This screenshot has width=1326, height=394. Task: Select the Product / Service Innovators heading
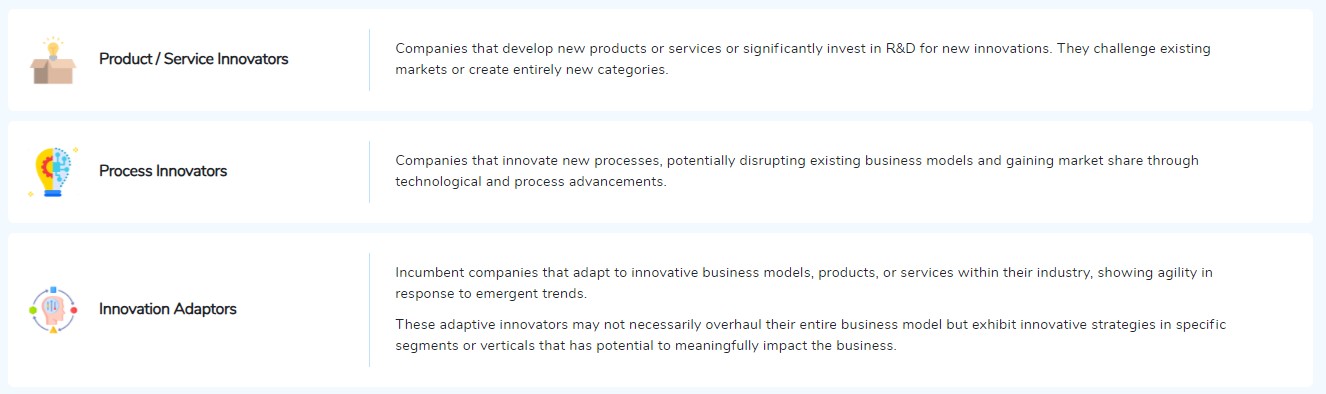193,59
